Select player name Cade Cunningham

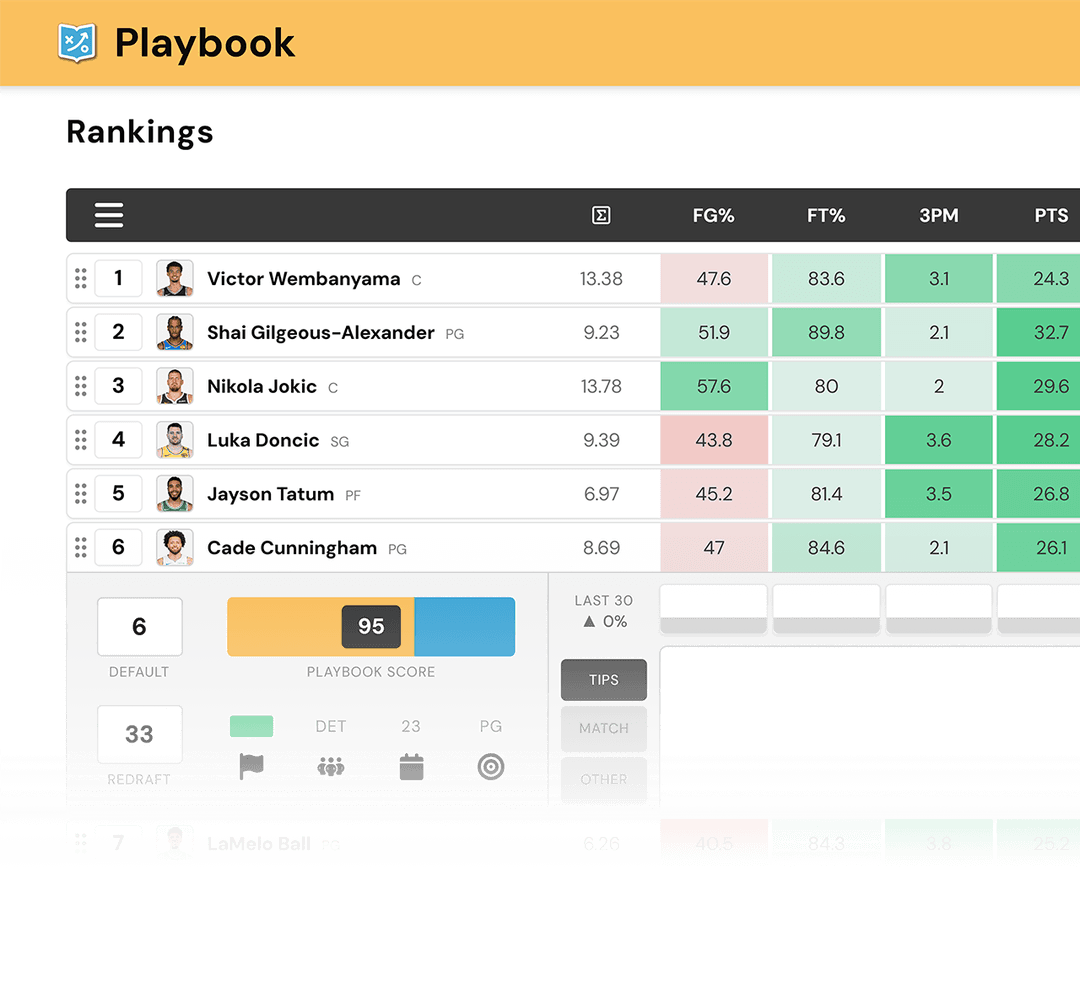coord(292,548)
